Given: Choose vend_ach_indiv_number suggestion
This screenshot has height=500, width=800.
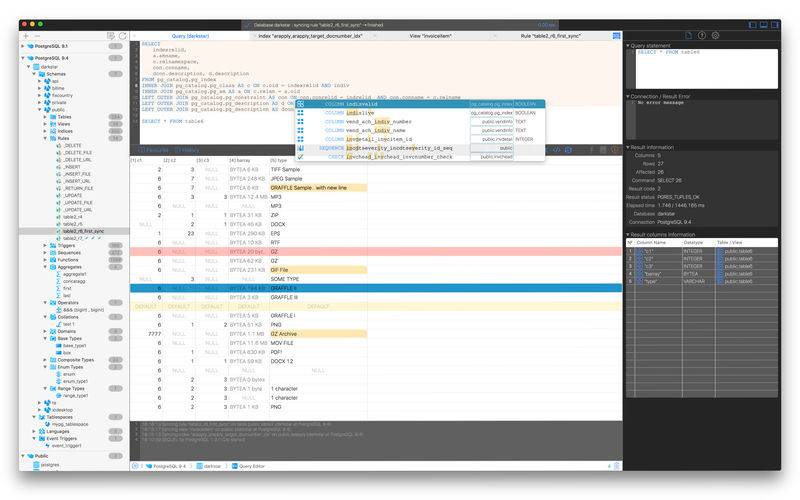Looking at the screenshot, I should pyautogui.click(x=420, y=121).
